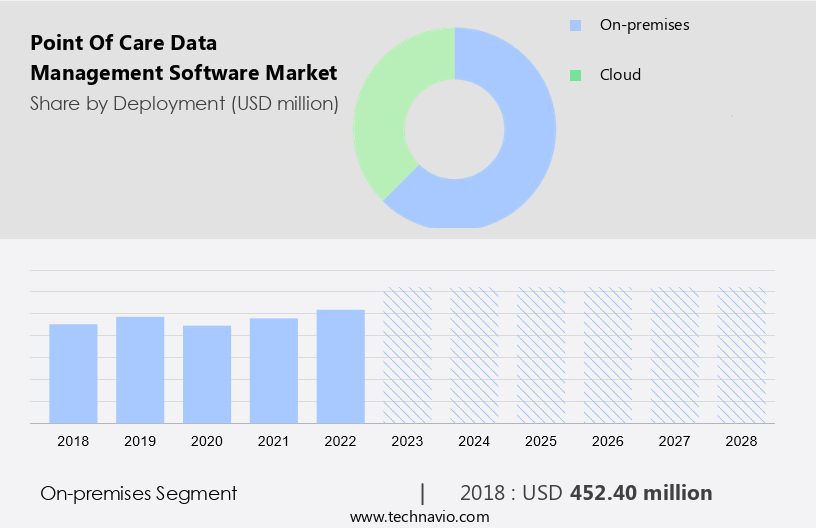Click the 2022 axis label
This screenshot has height=528, width=816.
pos(341,441)
